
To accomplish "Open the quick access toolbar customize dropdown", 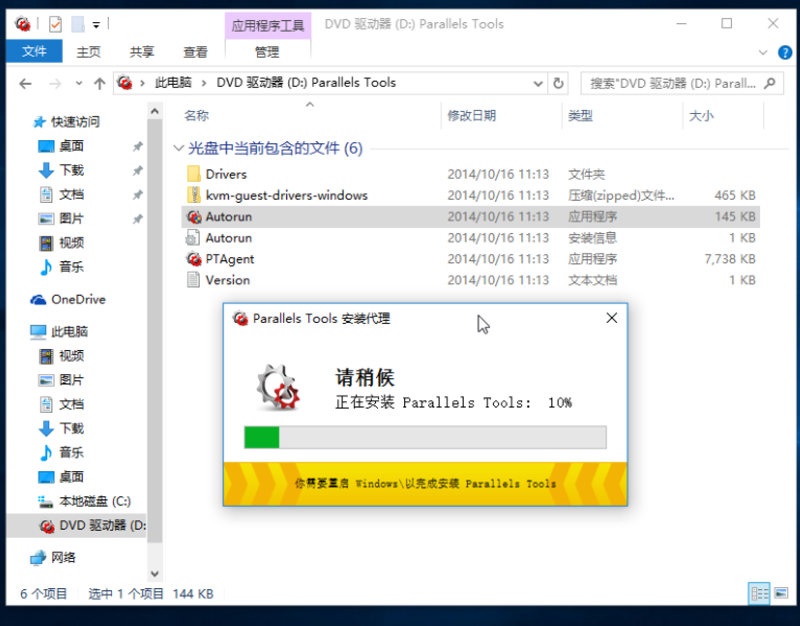I will point(96,24).
